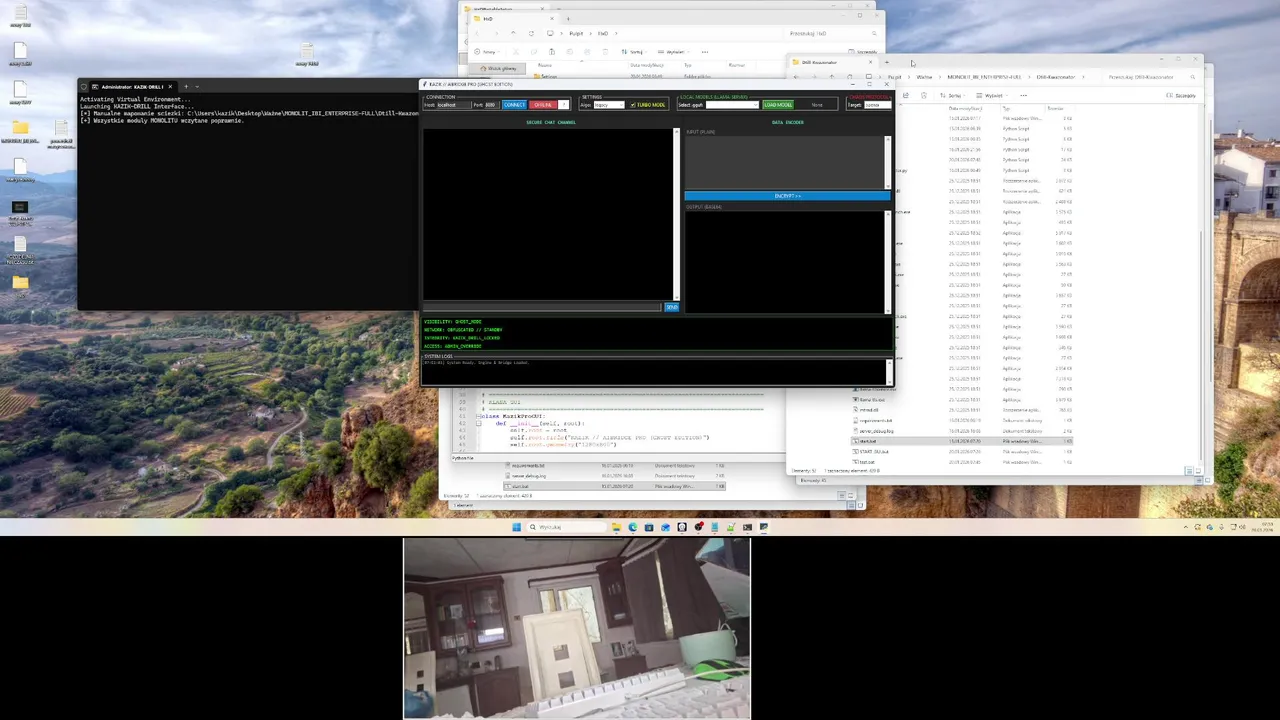
Task: Click the chat message entry field
Action: tap(542, 307)
